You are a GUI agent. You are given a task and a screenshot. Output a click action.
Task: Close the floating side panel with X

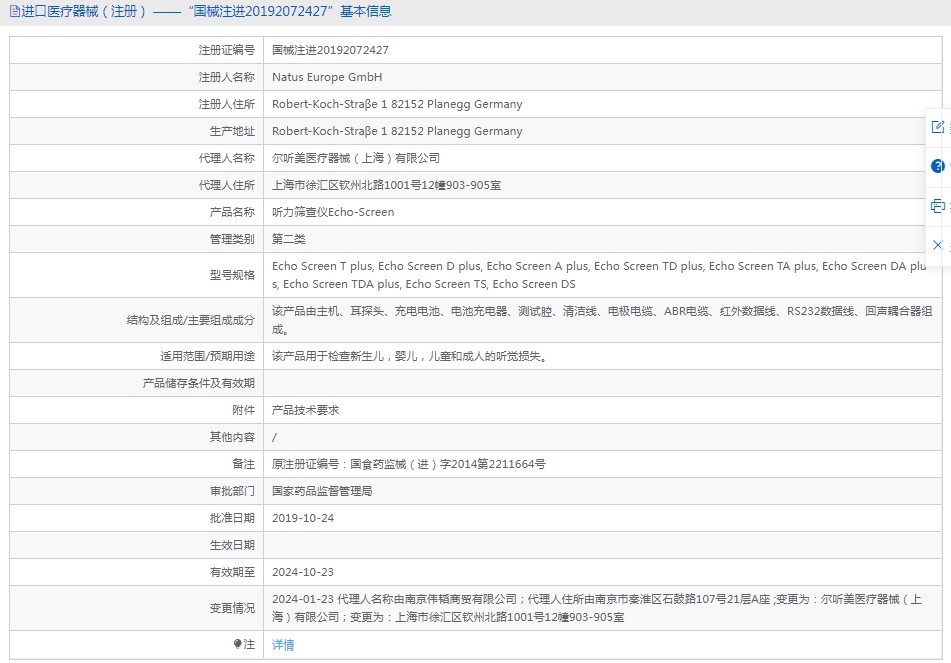tap(937, 245)
